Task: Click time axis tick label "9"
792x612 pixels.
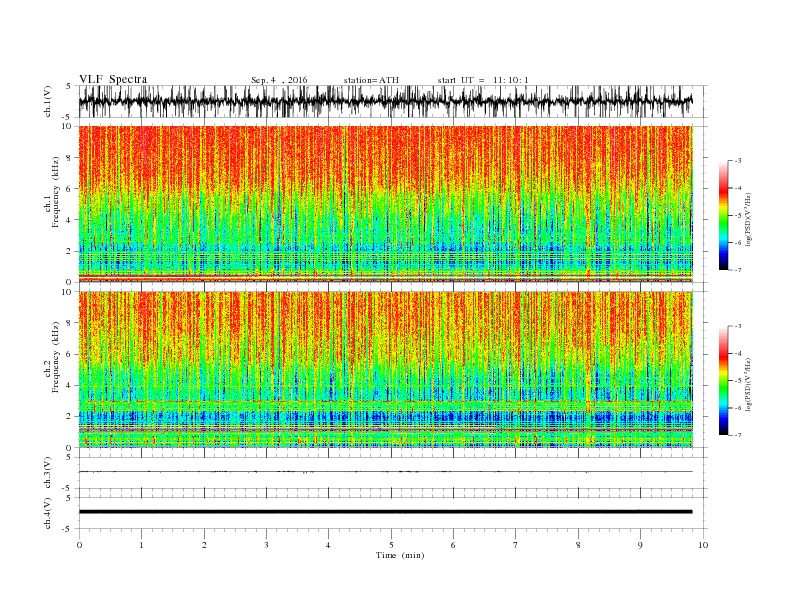Action: click(640, 545)
